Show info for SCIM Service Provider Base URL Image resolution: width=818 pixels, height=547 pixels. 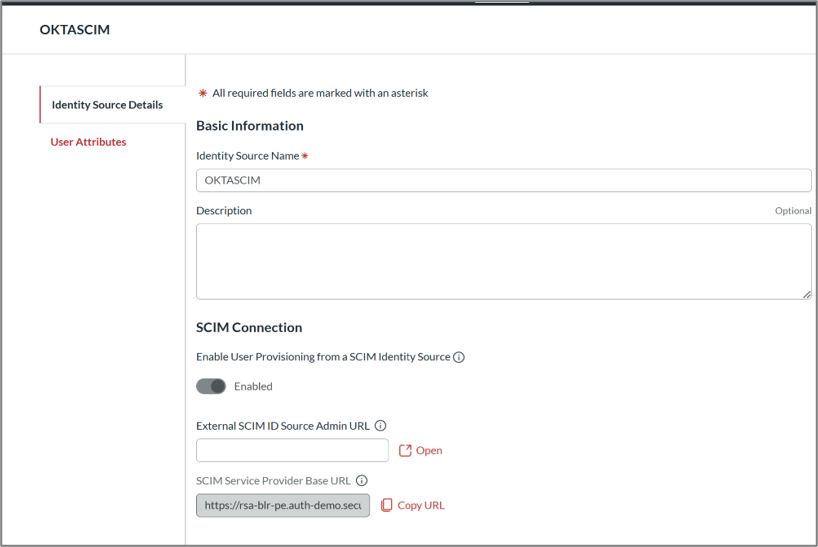click(362, 480)
